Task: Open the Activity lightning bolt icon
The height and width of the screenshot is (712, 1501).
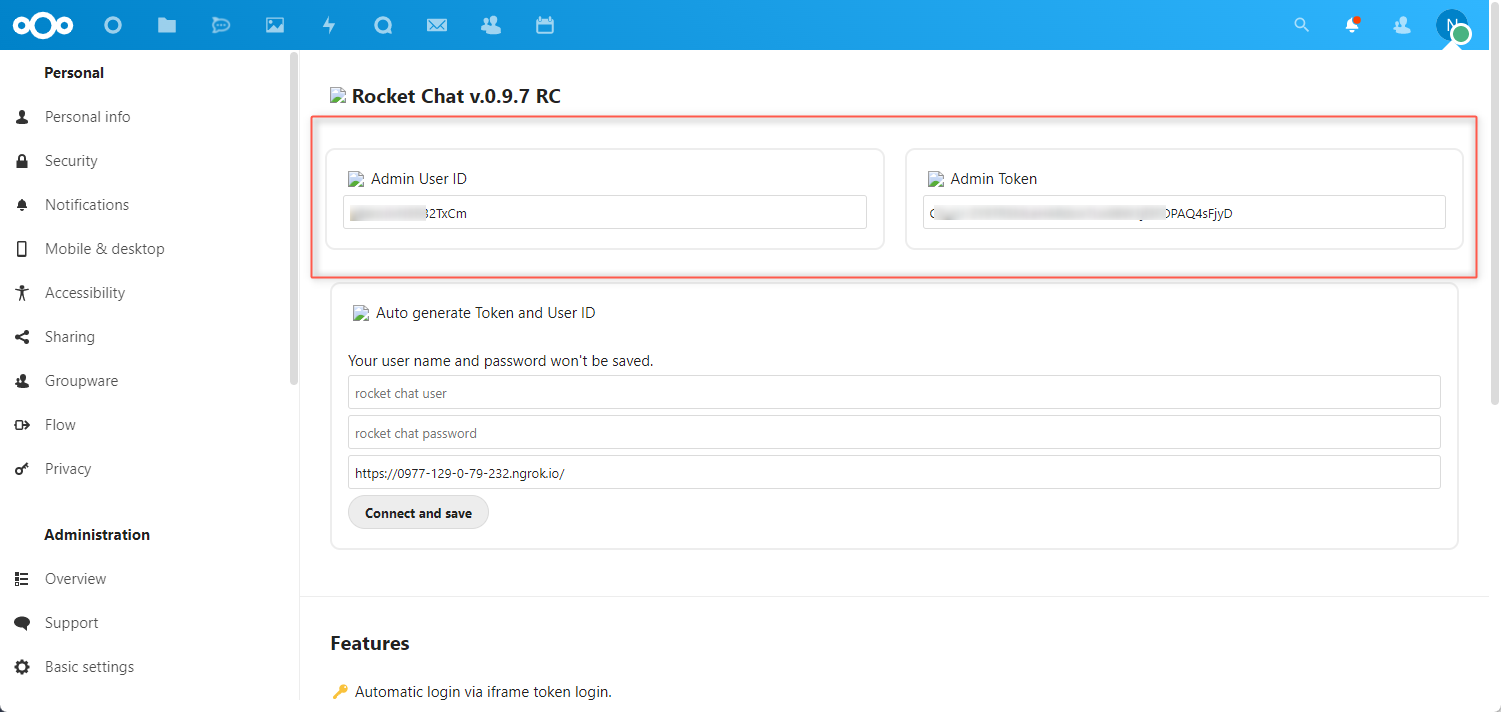Action: tap(329, 25)
